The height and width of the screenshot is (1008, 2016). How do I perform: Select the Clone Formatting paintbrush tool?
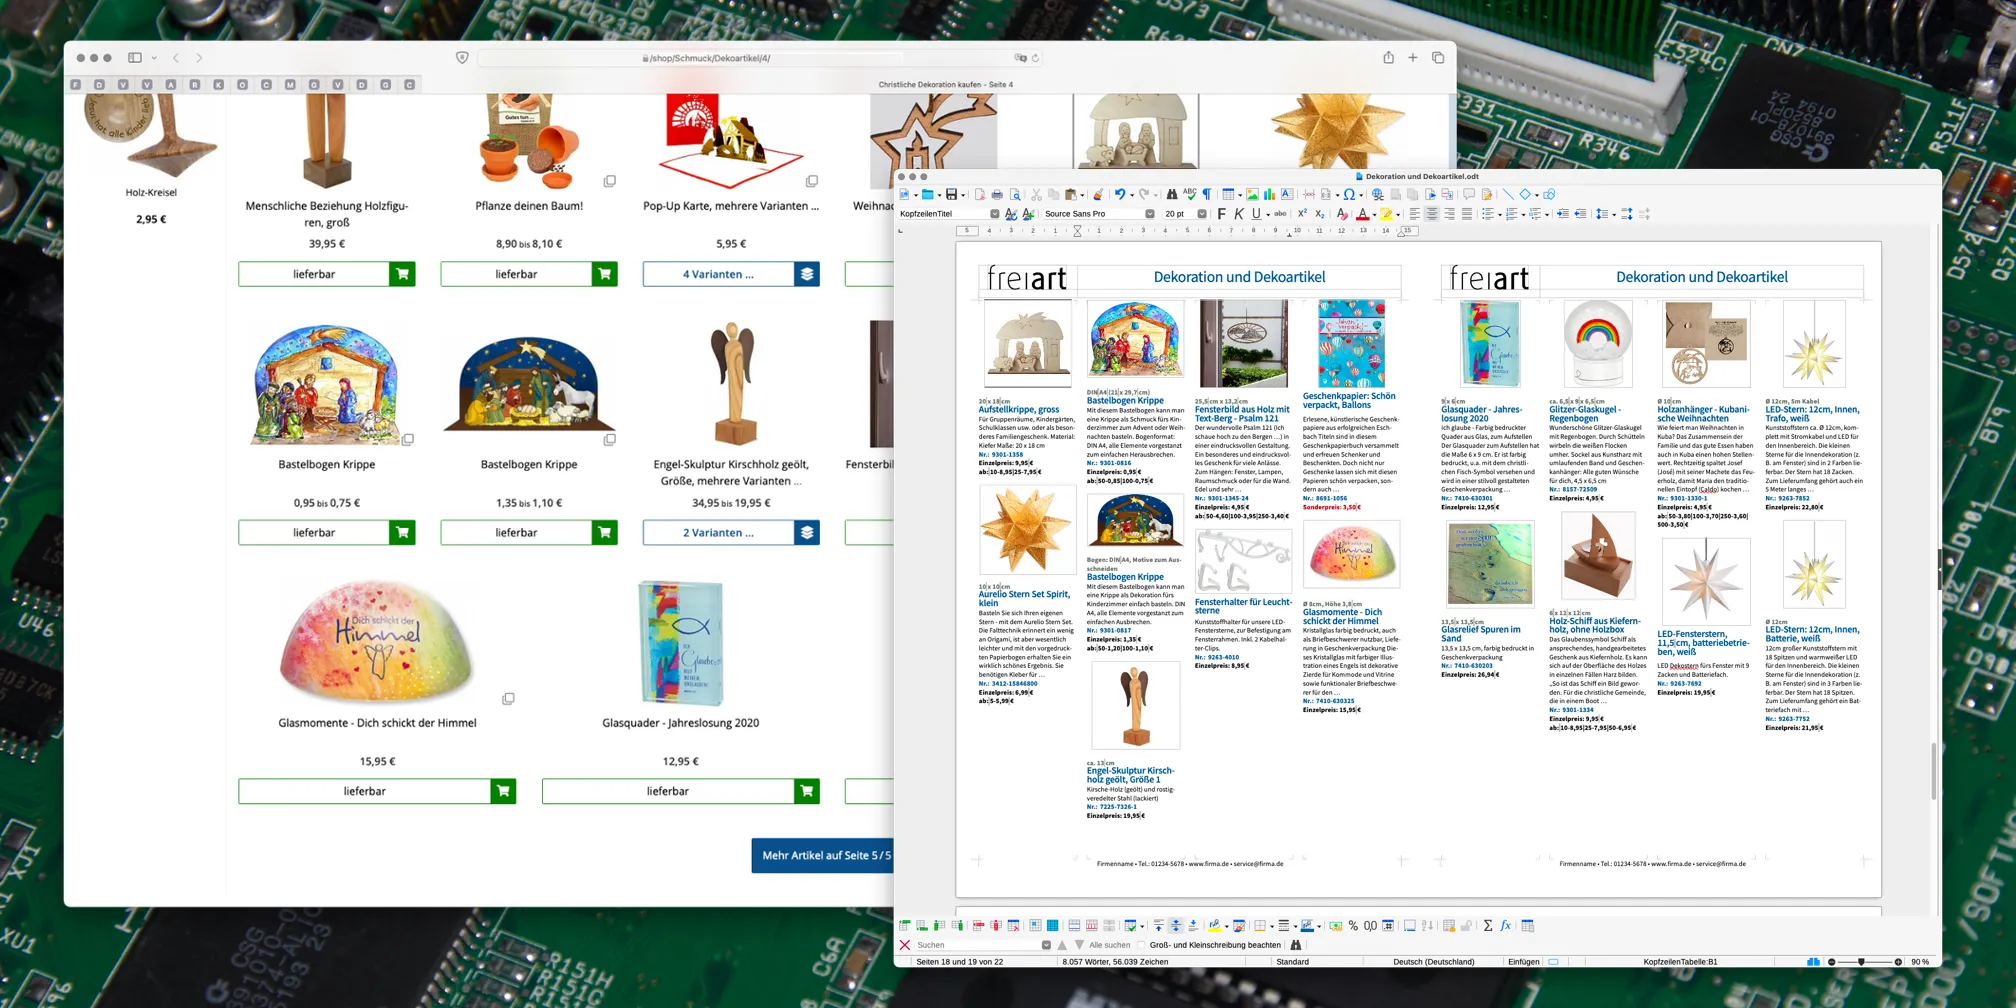(x=1099, y=196)
